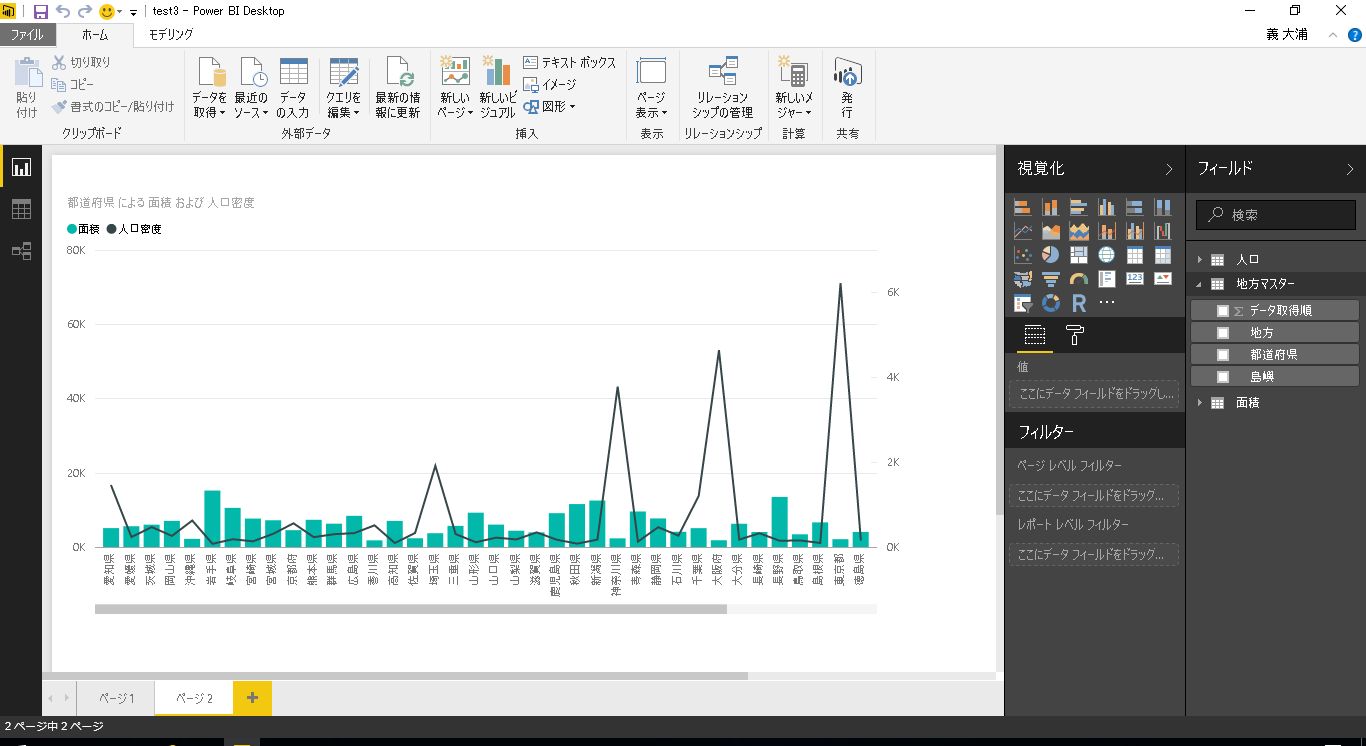The width and height of the screenshot is (1366, 746).
Task: Open the Format paint roller tab
Action: click(x=1075, y=335)
